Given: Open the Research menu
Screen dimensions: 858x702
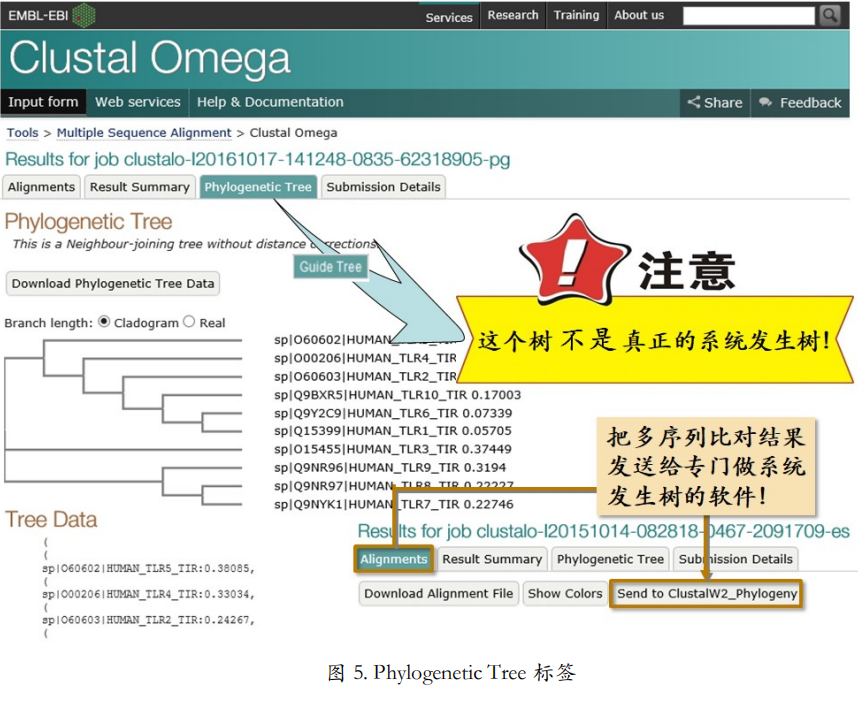Looking at the screenshot, I should (x=513, y=15).
